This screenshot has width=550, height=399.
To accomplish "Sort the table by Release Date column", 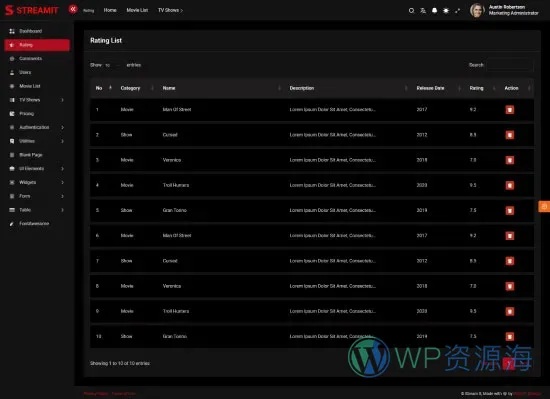I will (438, 88).
